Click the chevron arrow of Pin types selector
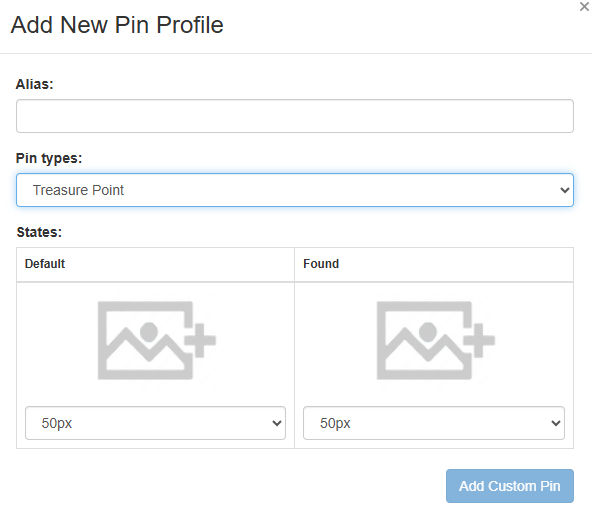The image size is (592, 531). [x=564, y=190]
